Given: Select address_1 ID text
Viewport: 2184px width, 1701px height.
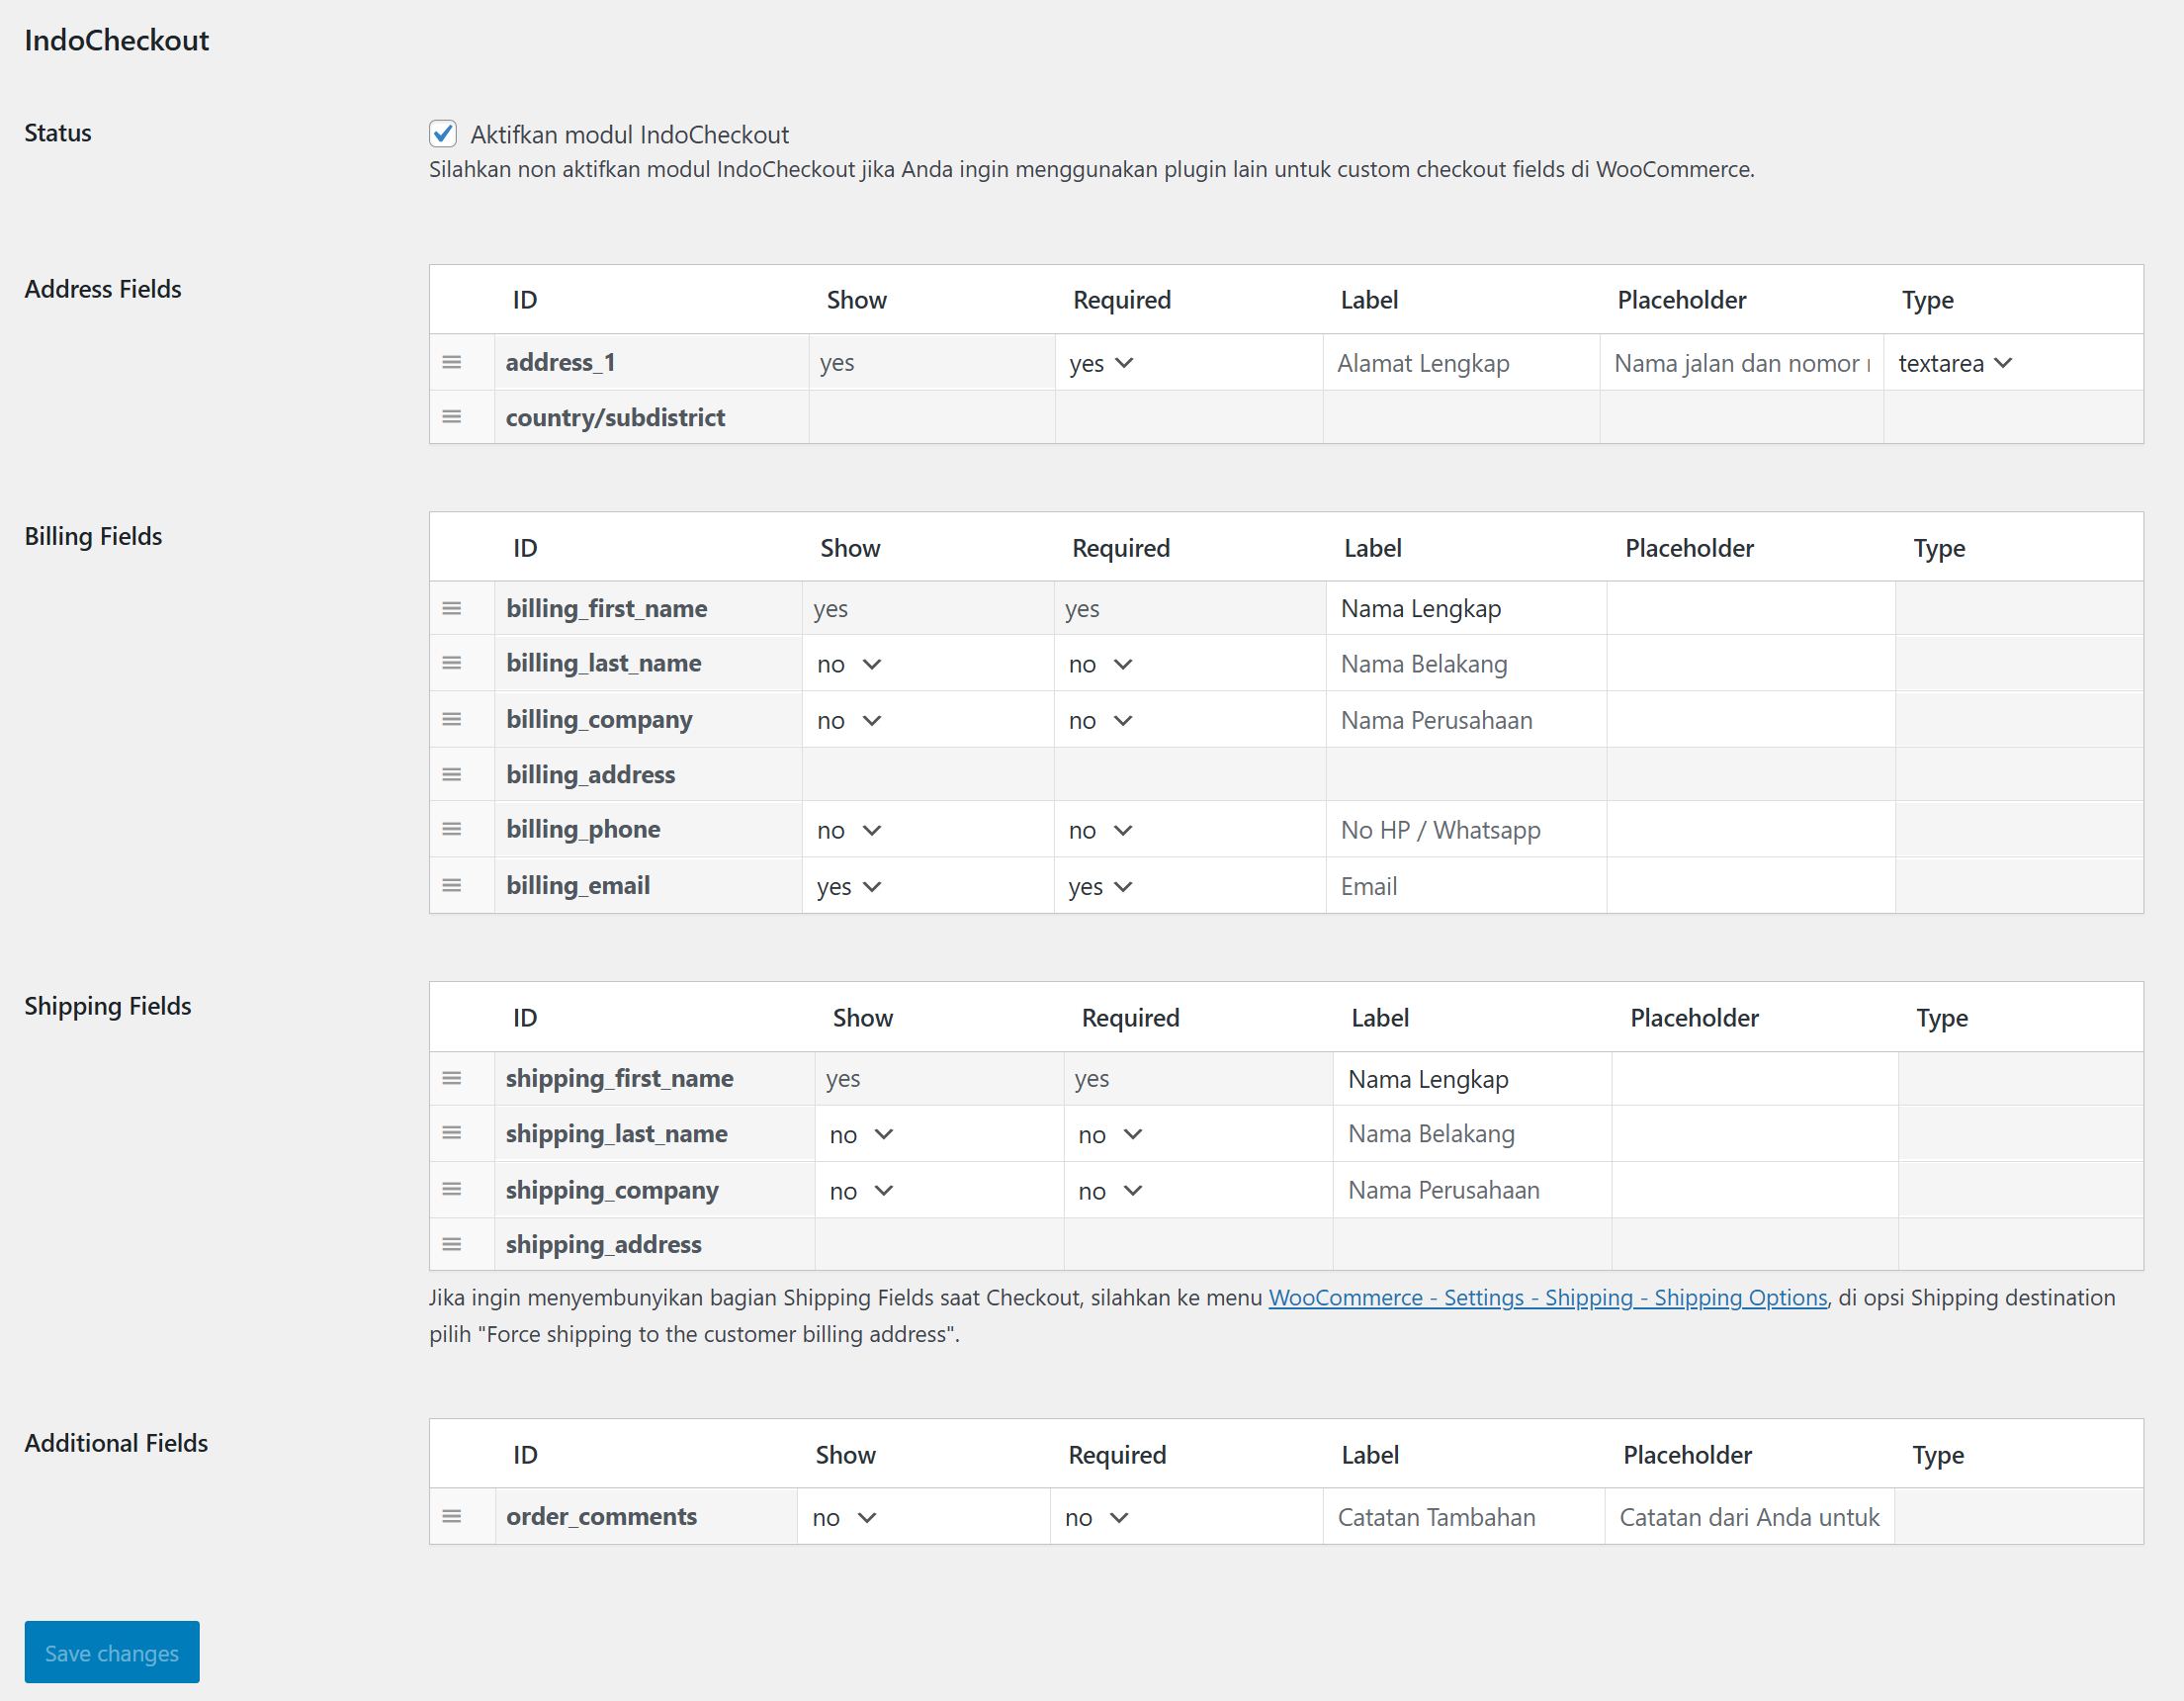Looking at the screenshot, I should (x=560, y=362).
